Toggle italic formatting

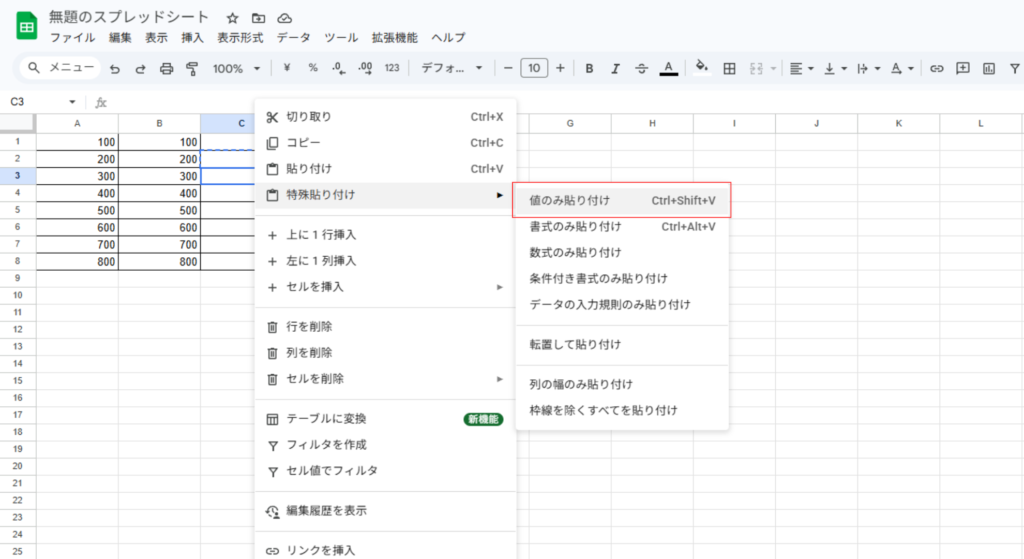[615, 69]
